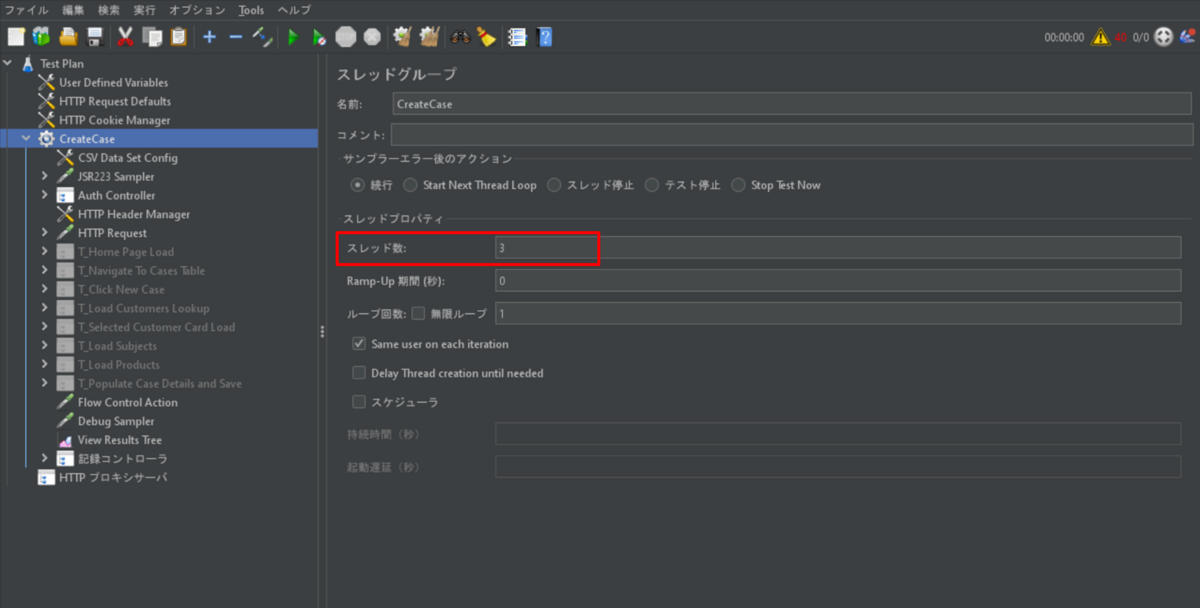Open the 編集 menu
1200x608 pixels.
[74, 10]
